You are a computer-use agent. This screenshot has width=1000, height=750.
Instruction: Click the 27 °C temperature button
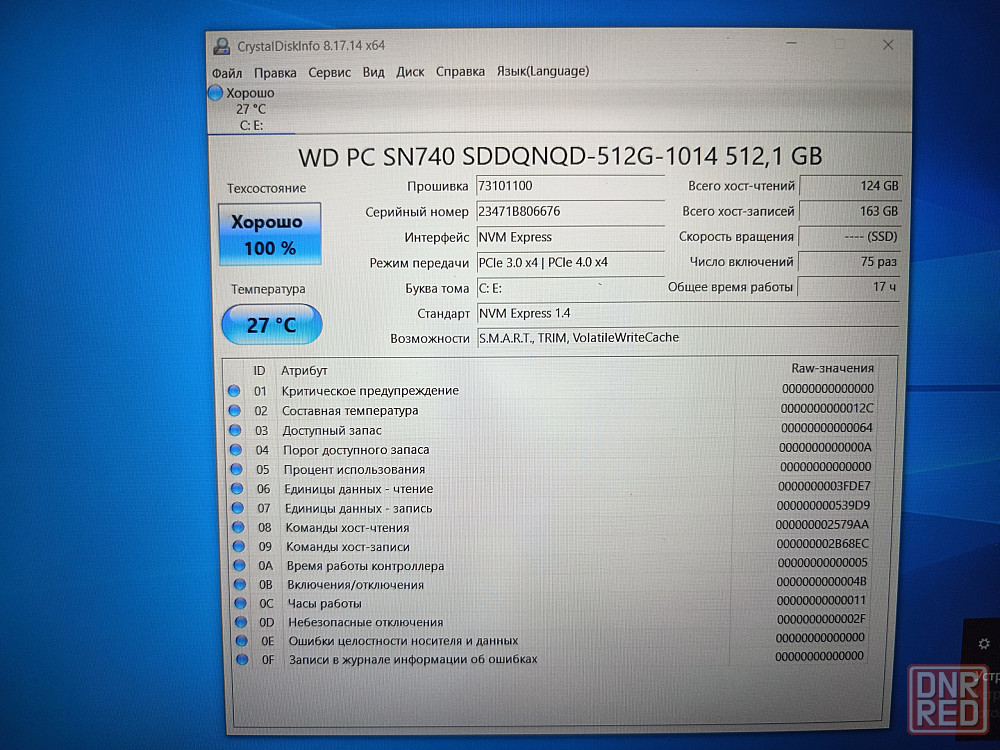click(271, 325)
